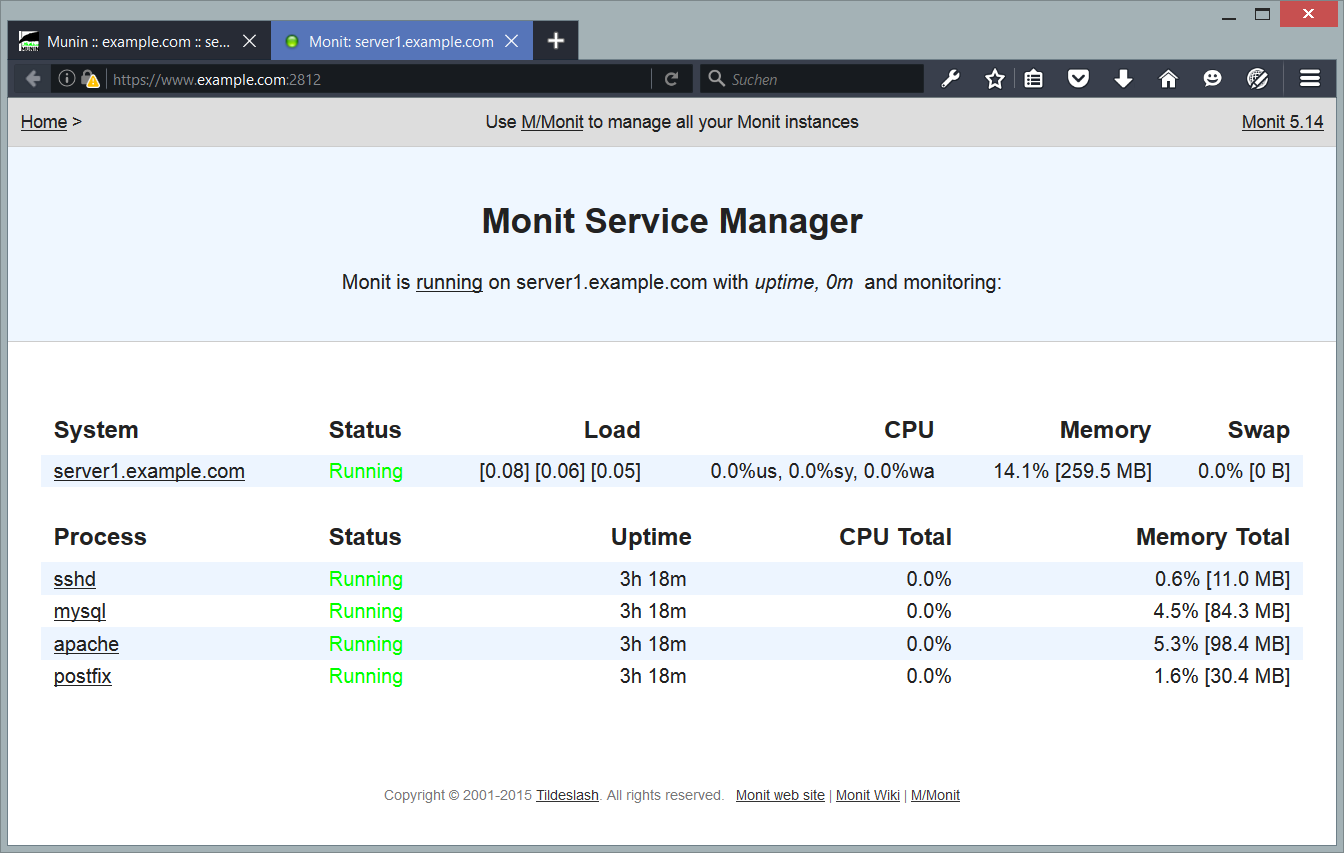Click apache memory 5.3% [98.4 MB]

(1222, 644)
